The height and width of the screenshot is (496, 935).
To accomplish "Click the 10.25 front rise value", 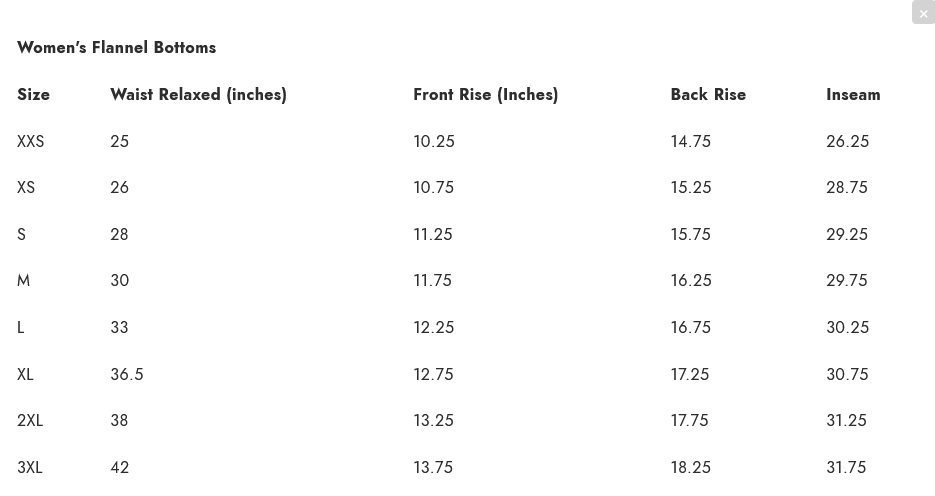I will 434,141.
